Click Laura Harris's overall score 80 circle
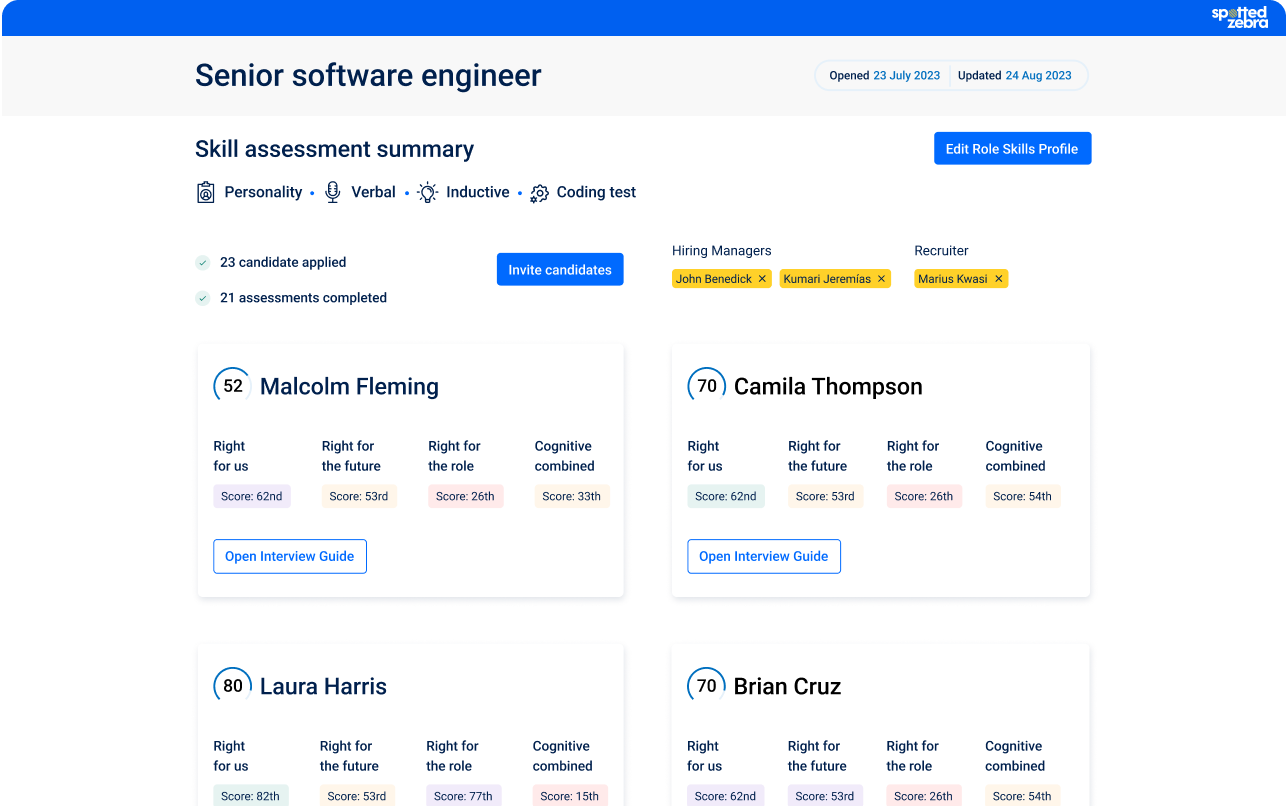This screenshot has width=1287, height=806. pos(233,686)
